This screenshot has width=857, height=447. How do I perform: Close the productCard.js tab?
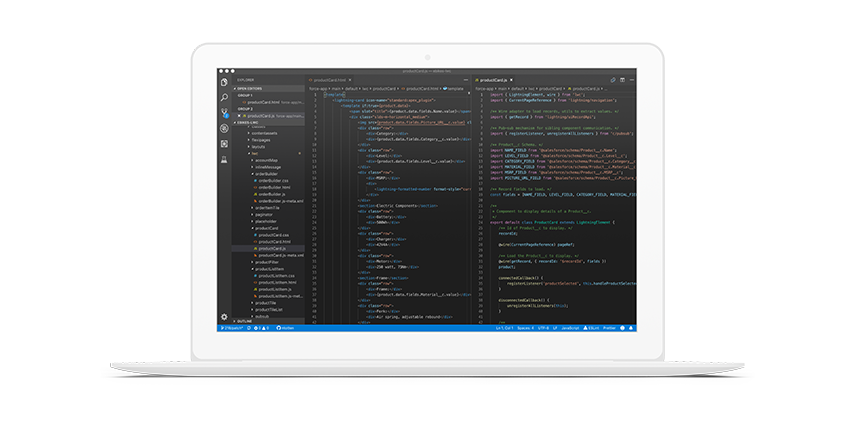click(511, 80)
